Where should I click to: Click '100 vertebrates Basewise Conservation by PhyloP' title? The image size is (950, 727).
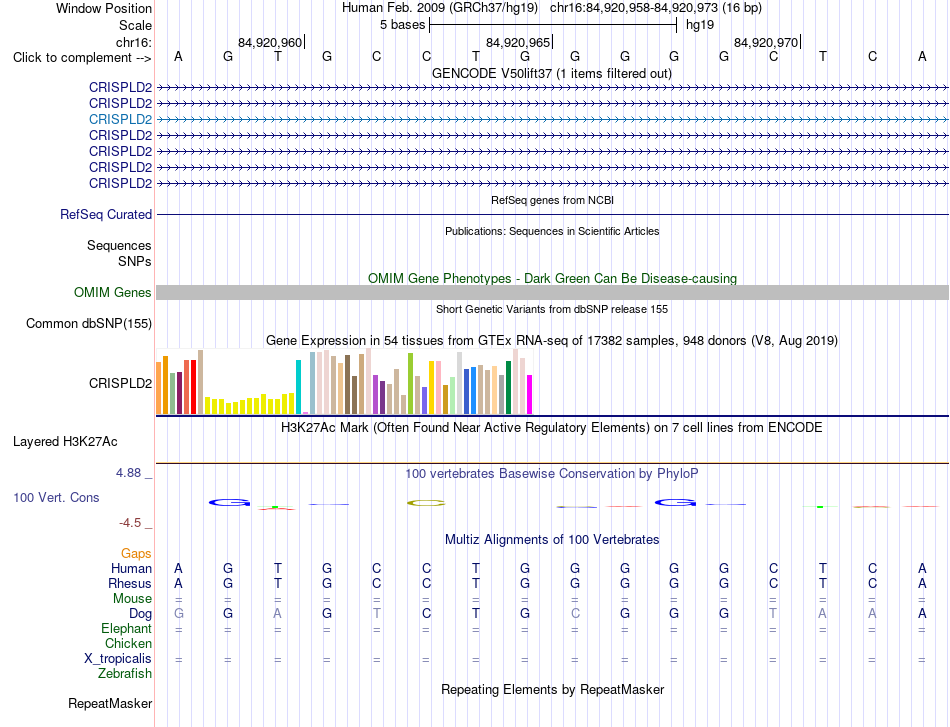click(552, 474)
